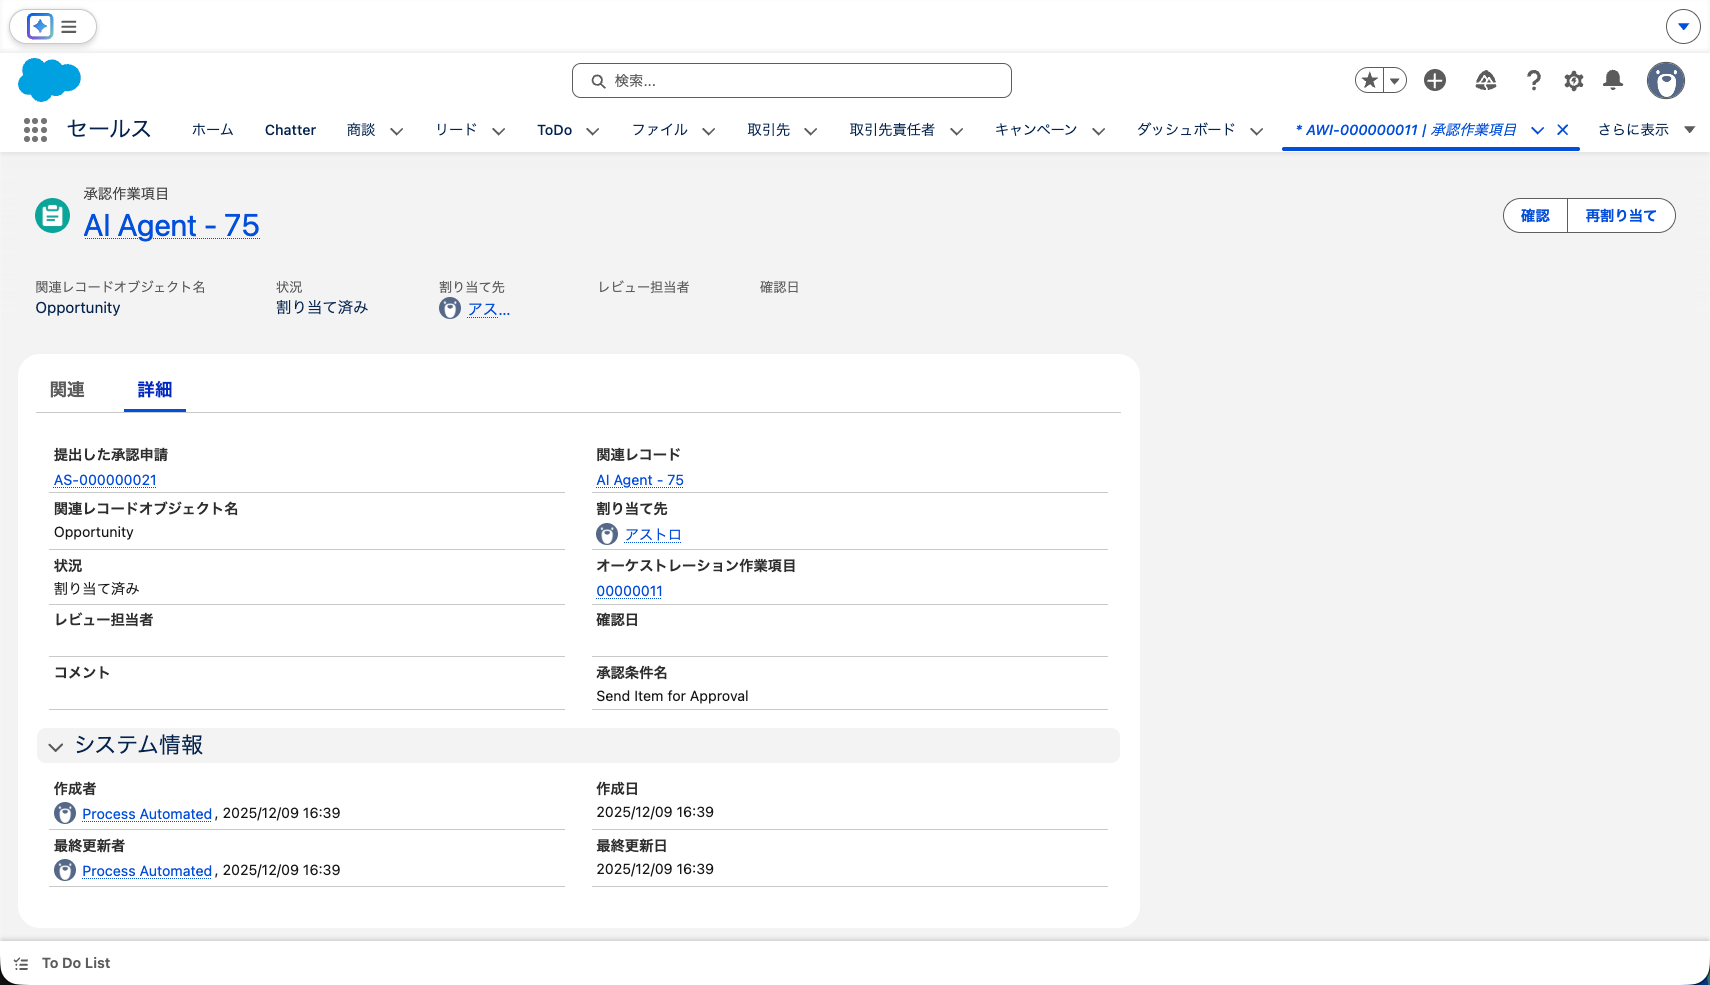Click the Salesforce cloud logo
This screenshot has height=985, width=1710.
coord(49,80)
